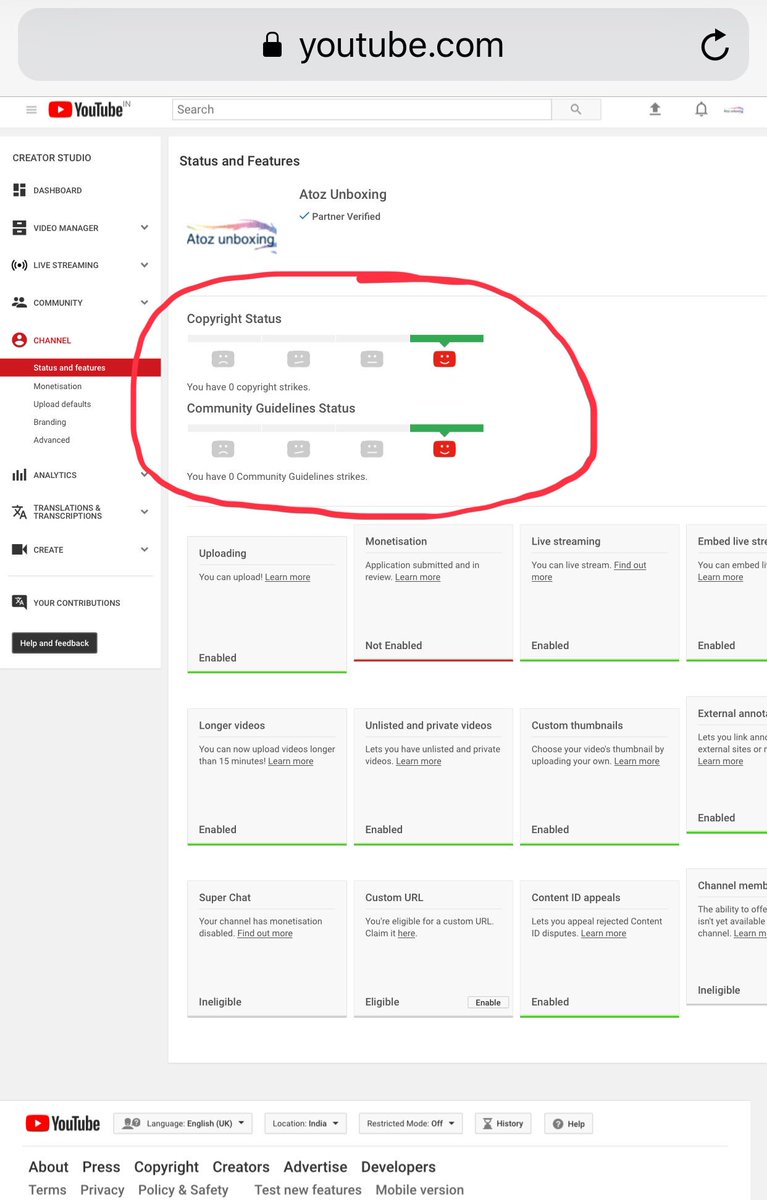Click the red happy face under Copyright Status

tap(445, 359)
